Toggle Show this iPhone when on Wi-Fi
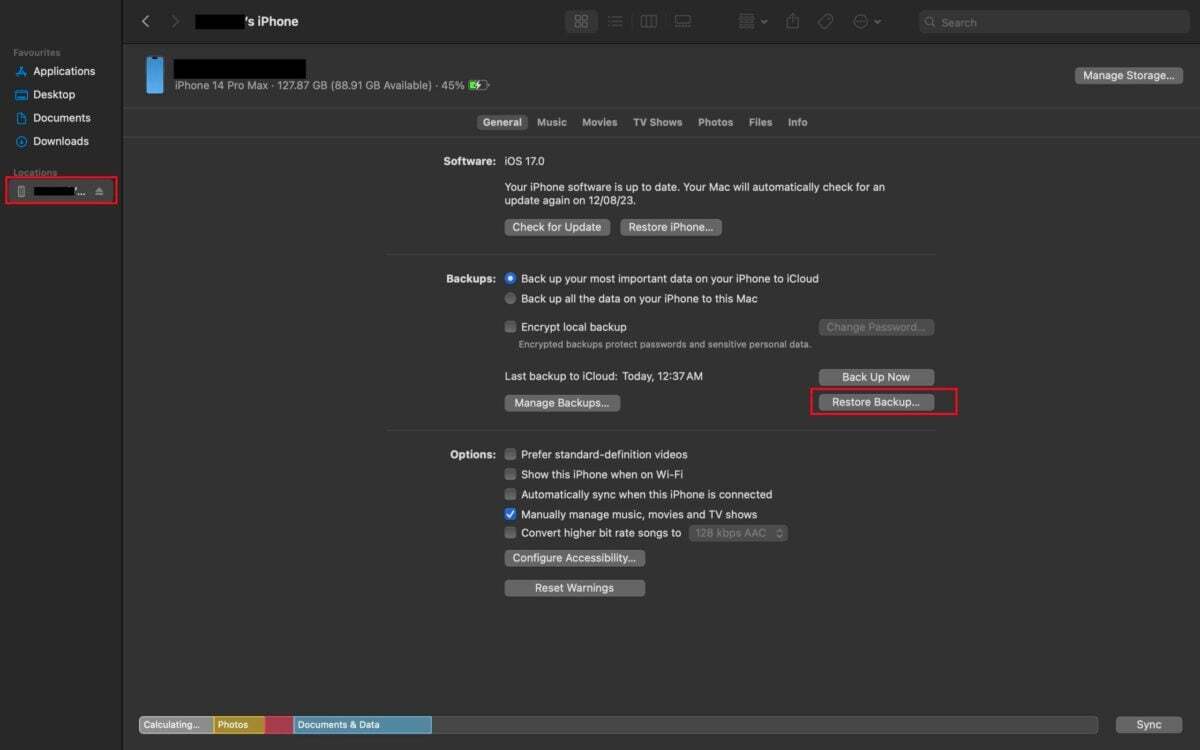1200x750 pixels. click(x=511, y=474)
